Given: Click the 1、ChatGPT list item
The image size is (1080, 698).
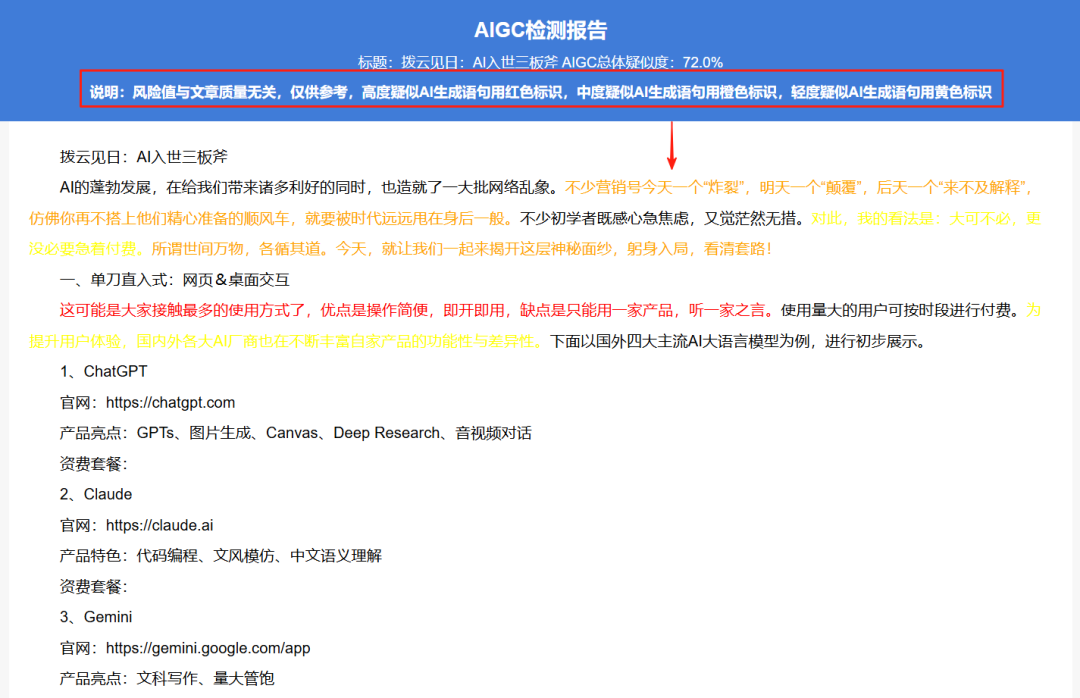Looking at the screenshot, I should click(103, 371).
